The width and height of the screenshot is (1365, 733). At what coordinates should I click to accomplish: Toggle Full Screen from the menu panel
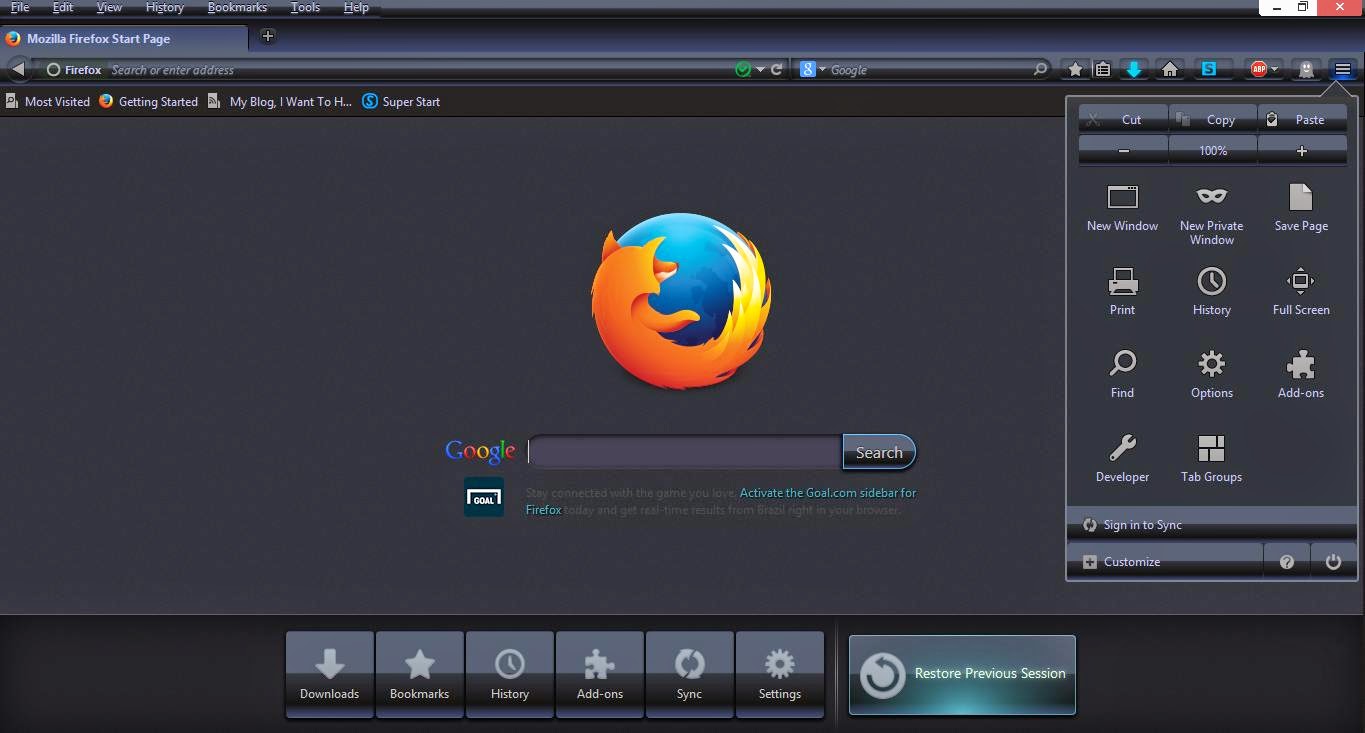[x=1300, y=291]
